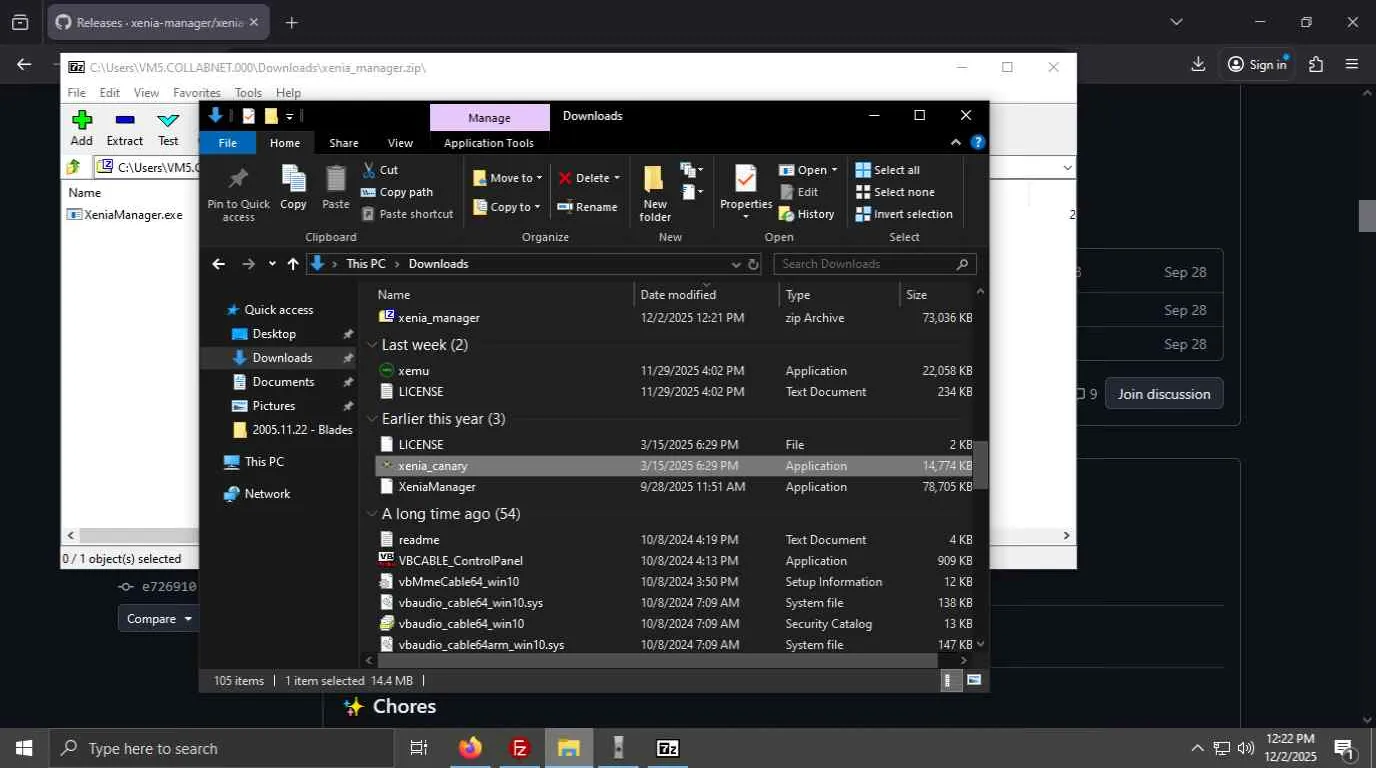Click Copy path in the Clipboard group

[397, 192]
